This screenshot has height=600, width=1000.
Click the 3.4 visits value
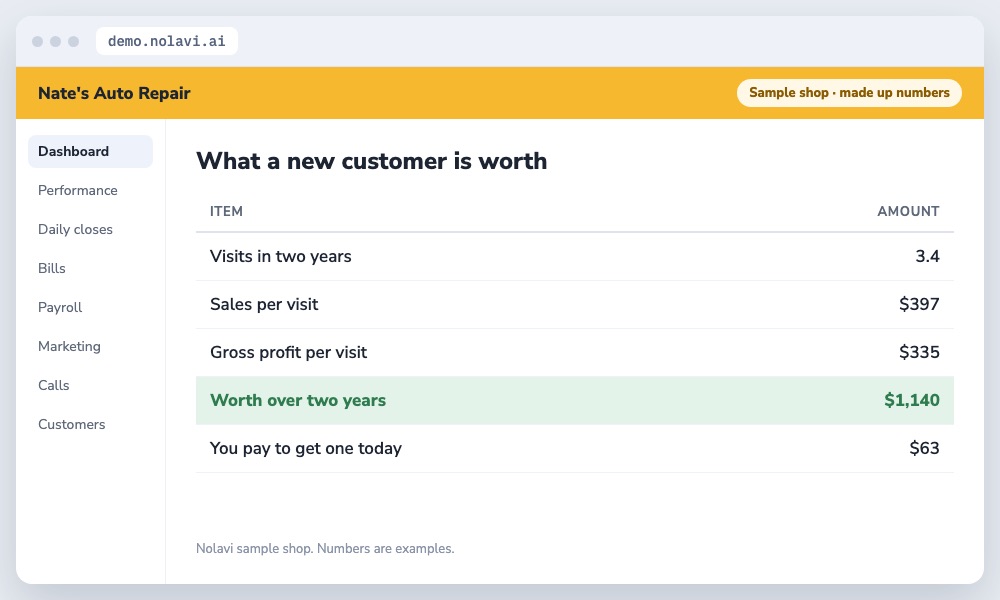(x=927, y=256)
